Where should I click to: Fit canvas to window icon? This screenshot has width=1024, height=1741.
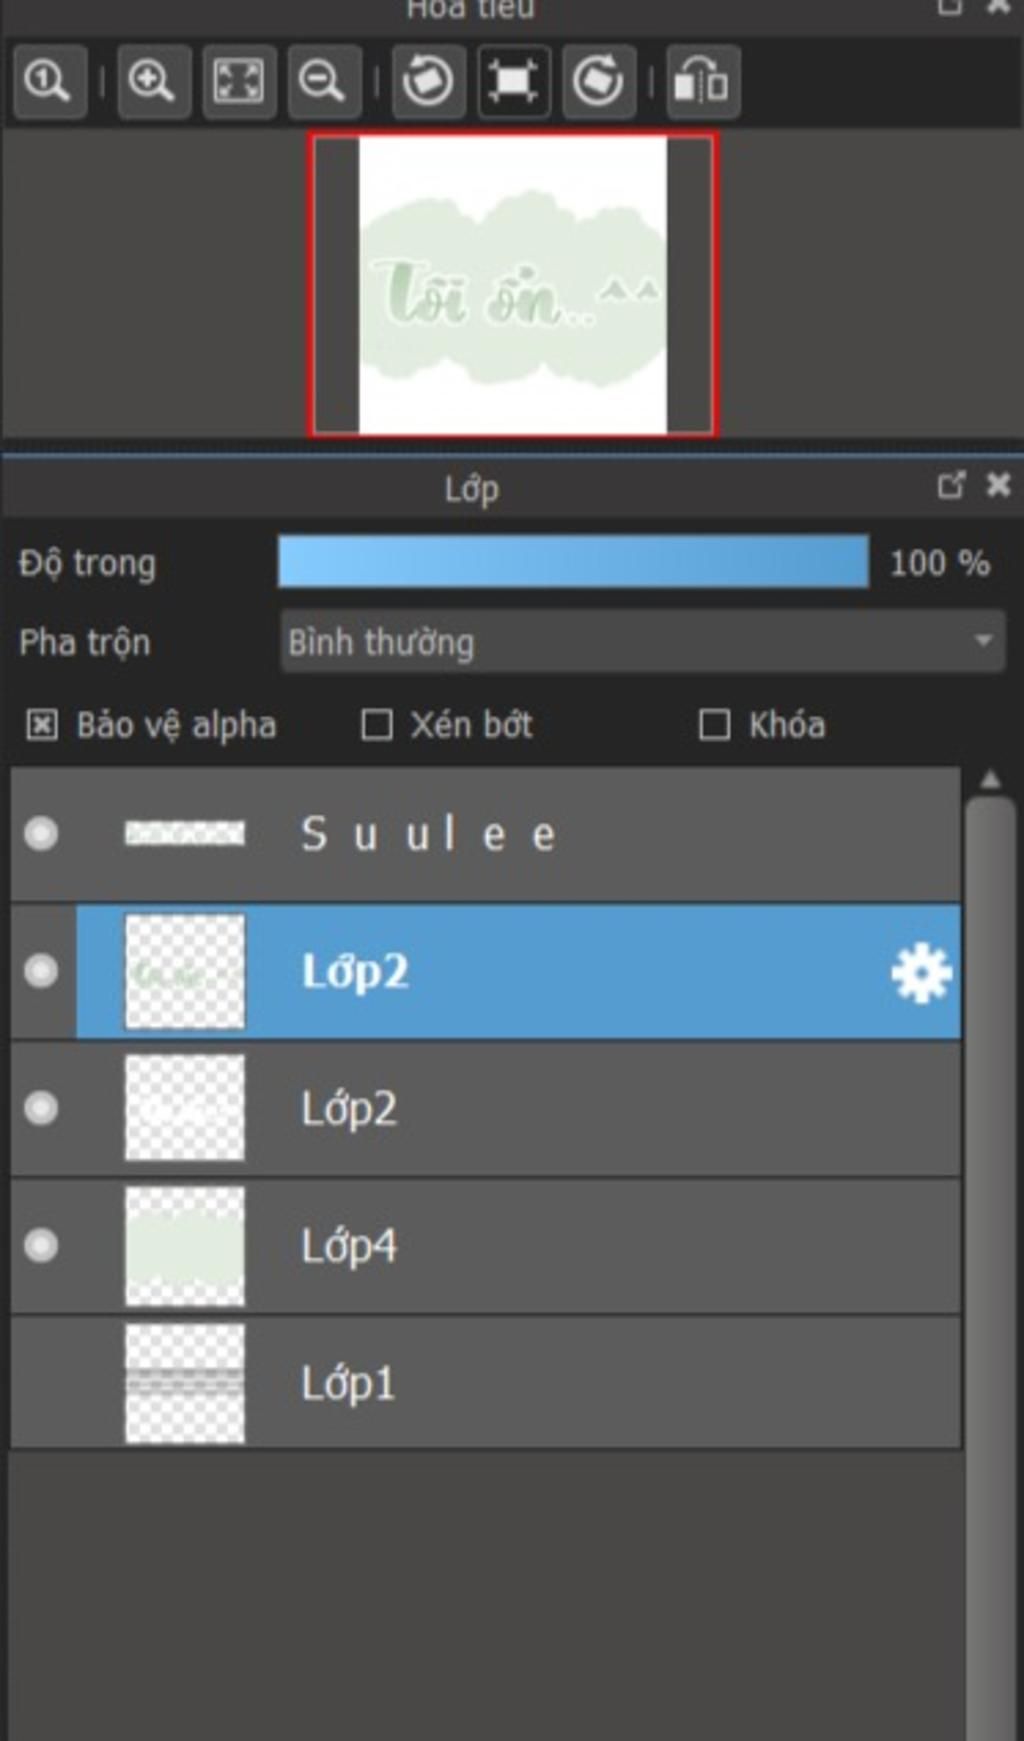239,81
